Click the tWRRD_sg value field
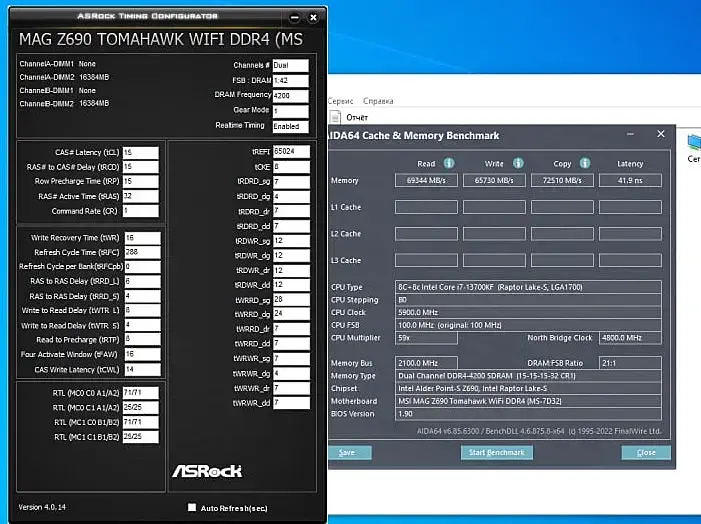Viewport: 701px width, 524px height. 291,300
